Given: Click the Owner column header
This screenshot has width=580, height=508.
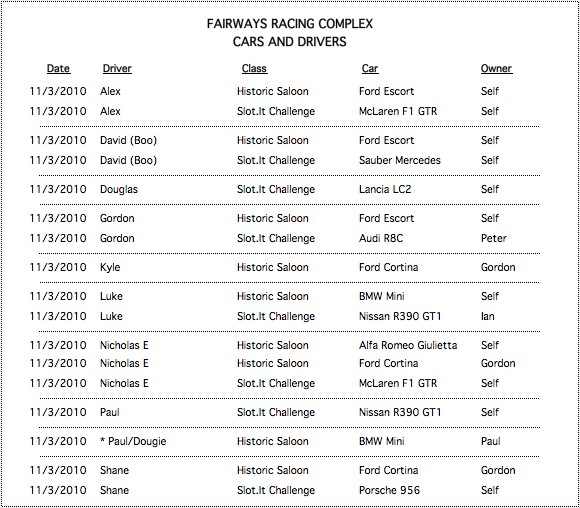Looking at the screenshot, I should 496,68.
